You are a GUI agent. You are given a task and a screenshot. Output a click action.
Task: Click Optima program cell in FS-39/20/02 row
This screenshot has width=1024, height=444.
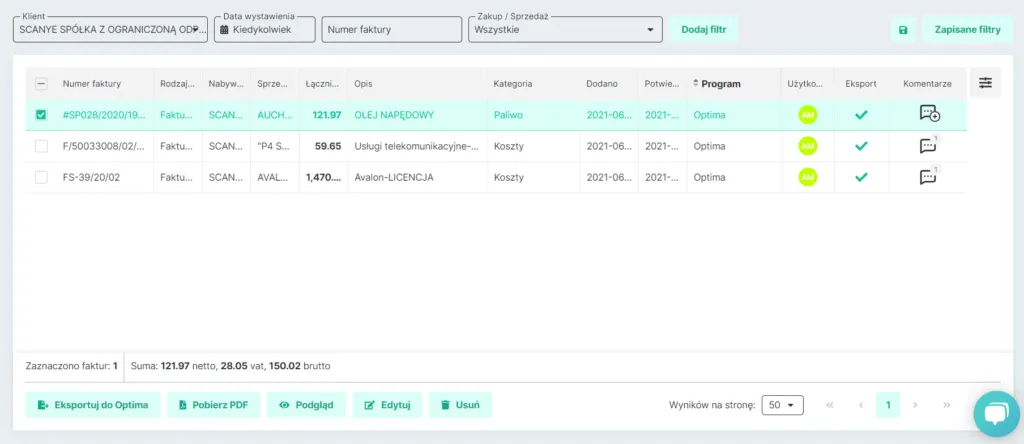point(709,177)
